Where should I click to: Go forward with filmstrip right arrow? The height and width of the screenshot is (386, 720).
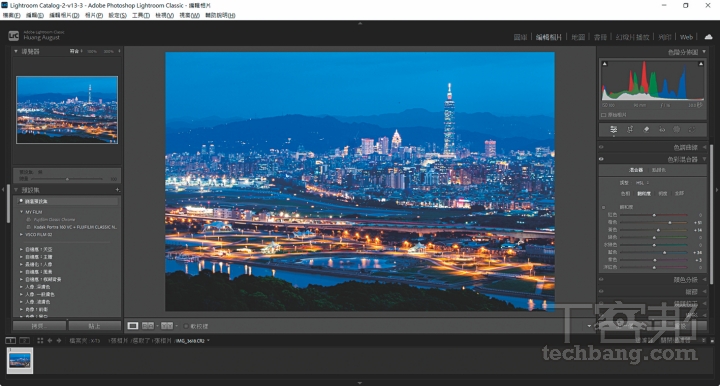pos(58,341)
